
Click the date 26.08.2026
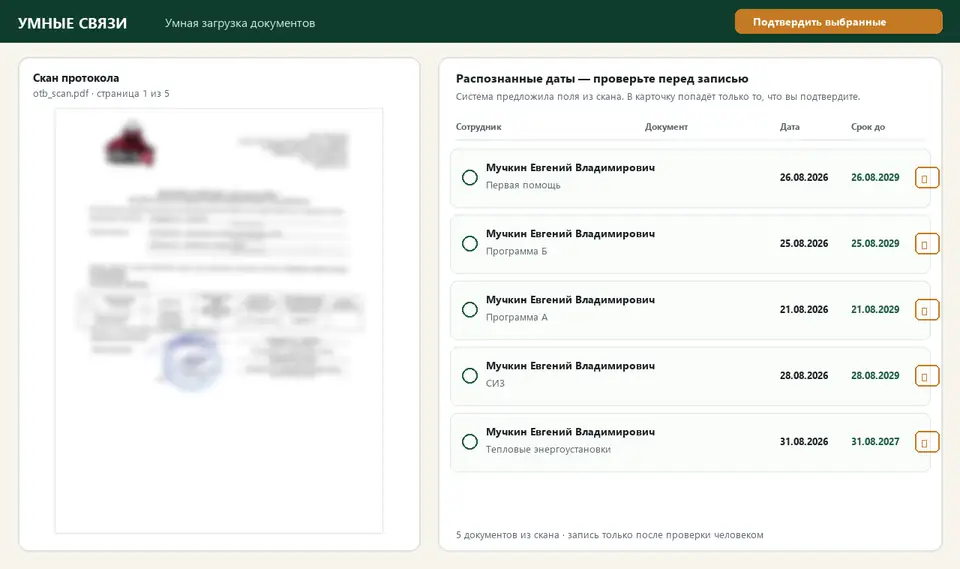[x=804, y=178]
